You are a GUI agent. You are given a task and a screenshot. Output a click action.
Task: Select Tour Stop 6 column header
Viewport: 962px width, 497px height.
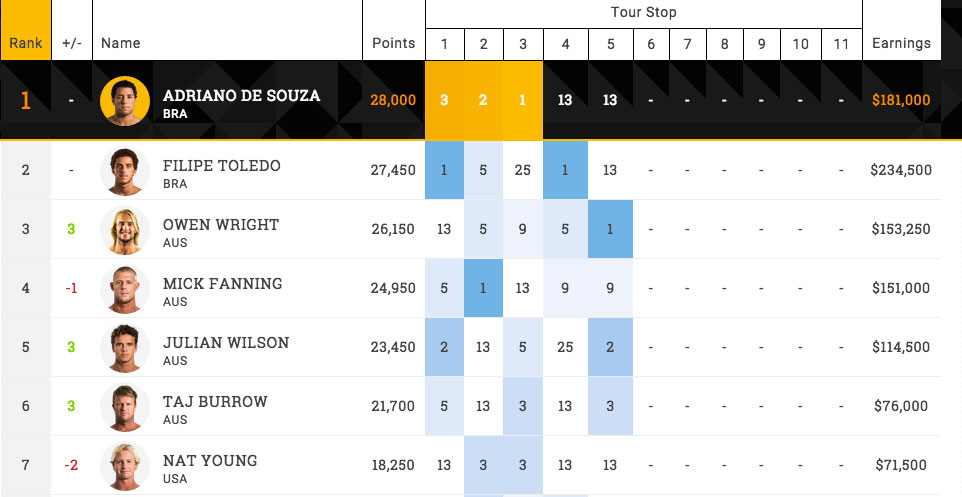(651, 44)
